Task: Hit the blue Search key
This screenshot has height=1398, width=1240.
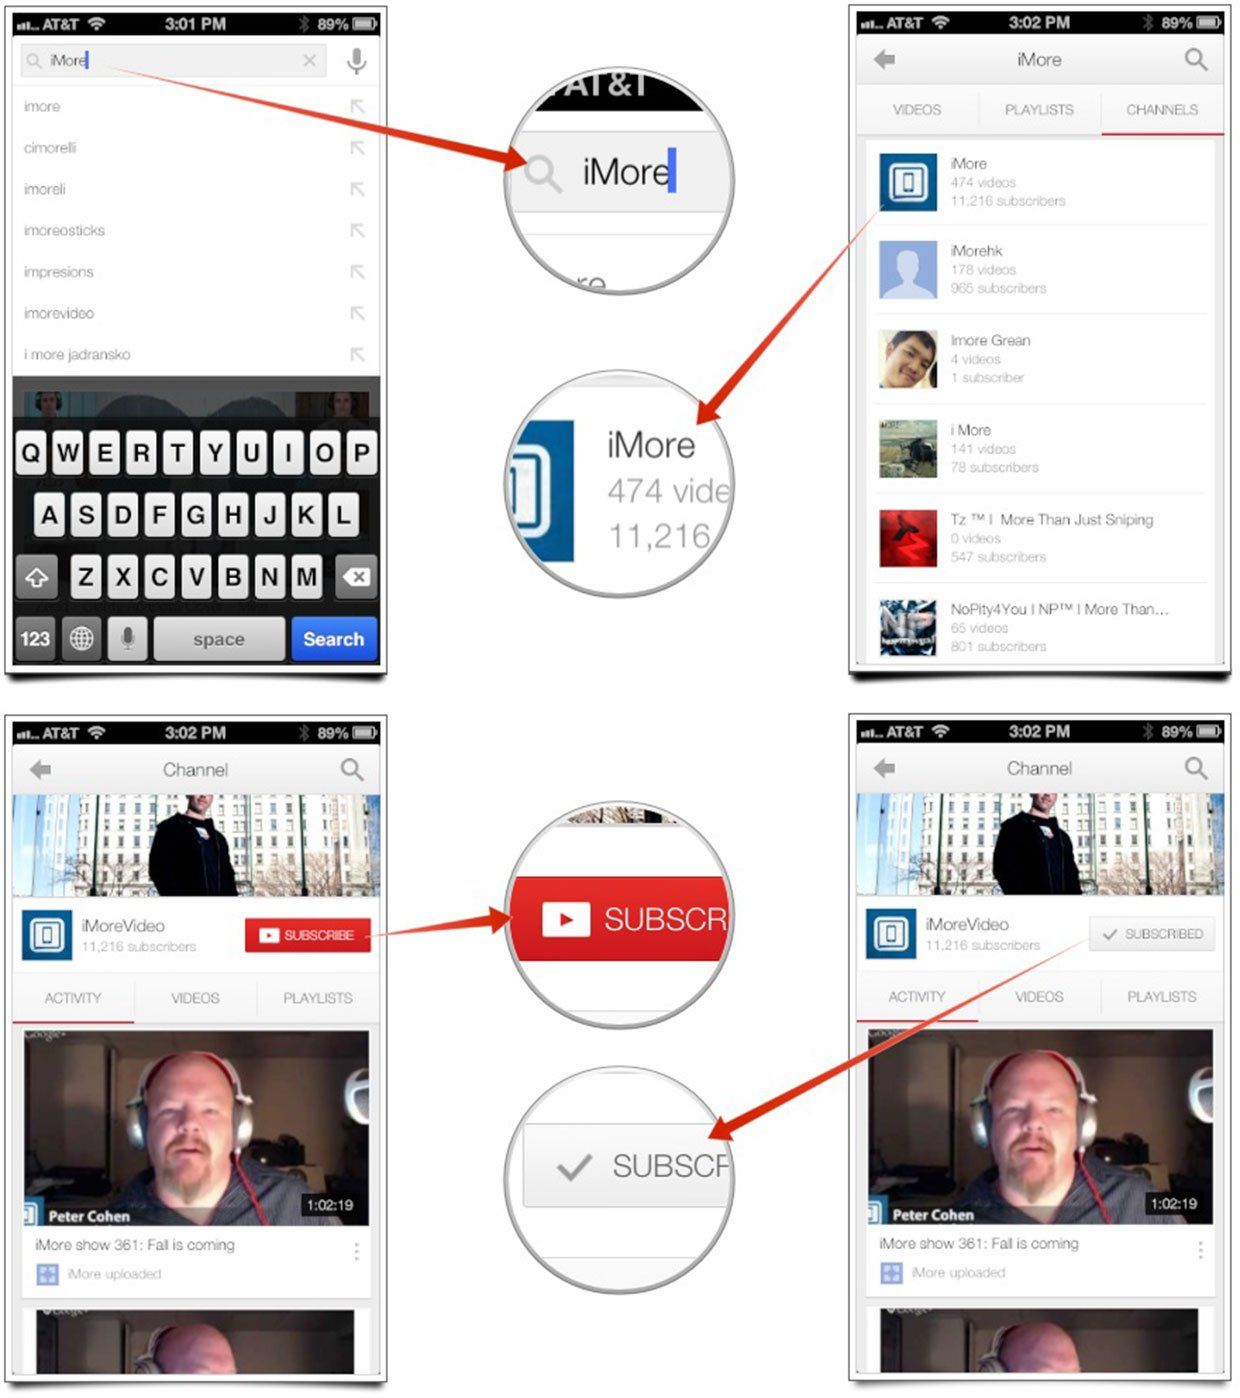Action: point(333,638)
